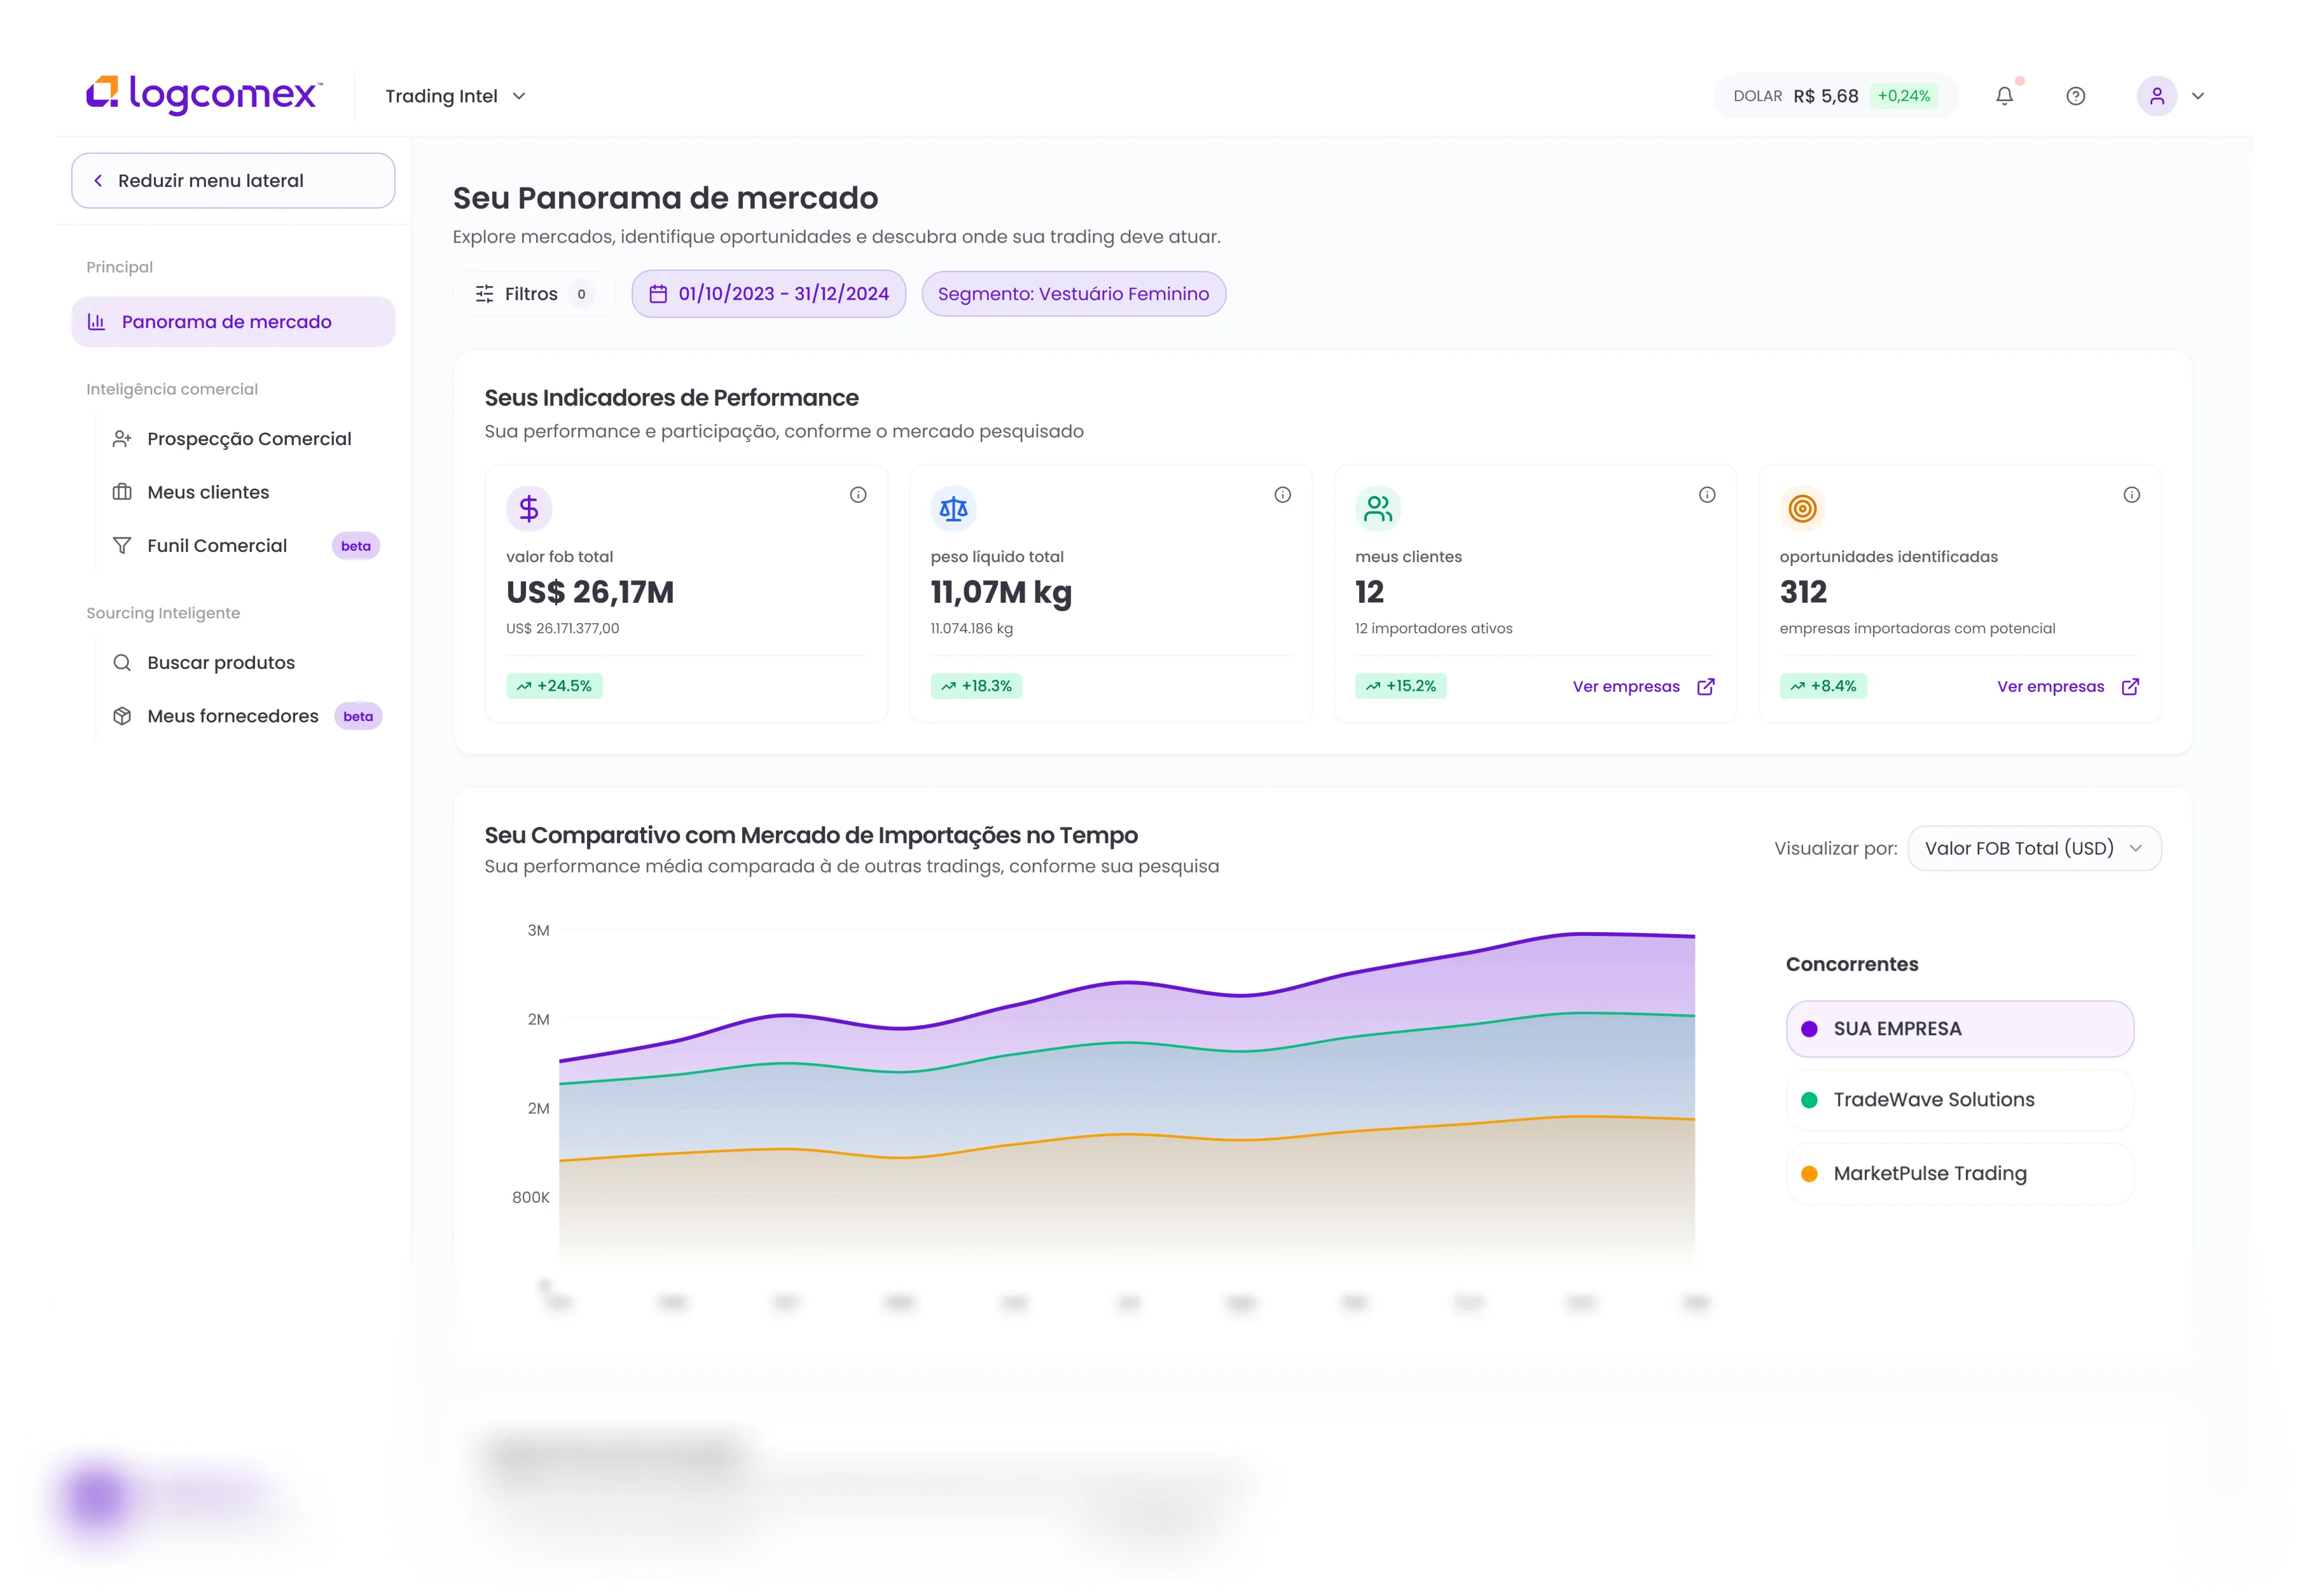
Task: Open the help question mark icon
Action: click(2075, 96)
